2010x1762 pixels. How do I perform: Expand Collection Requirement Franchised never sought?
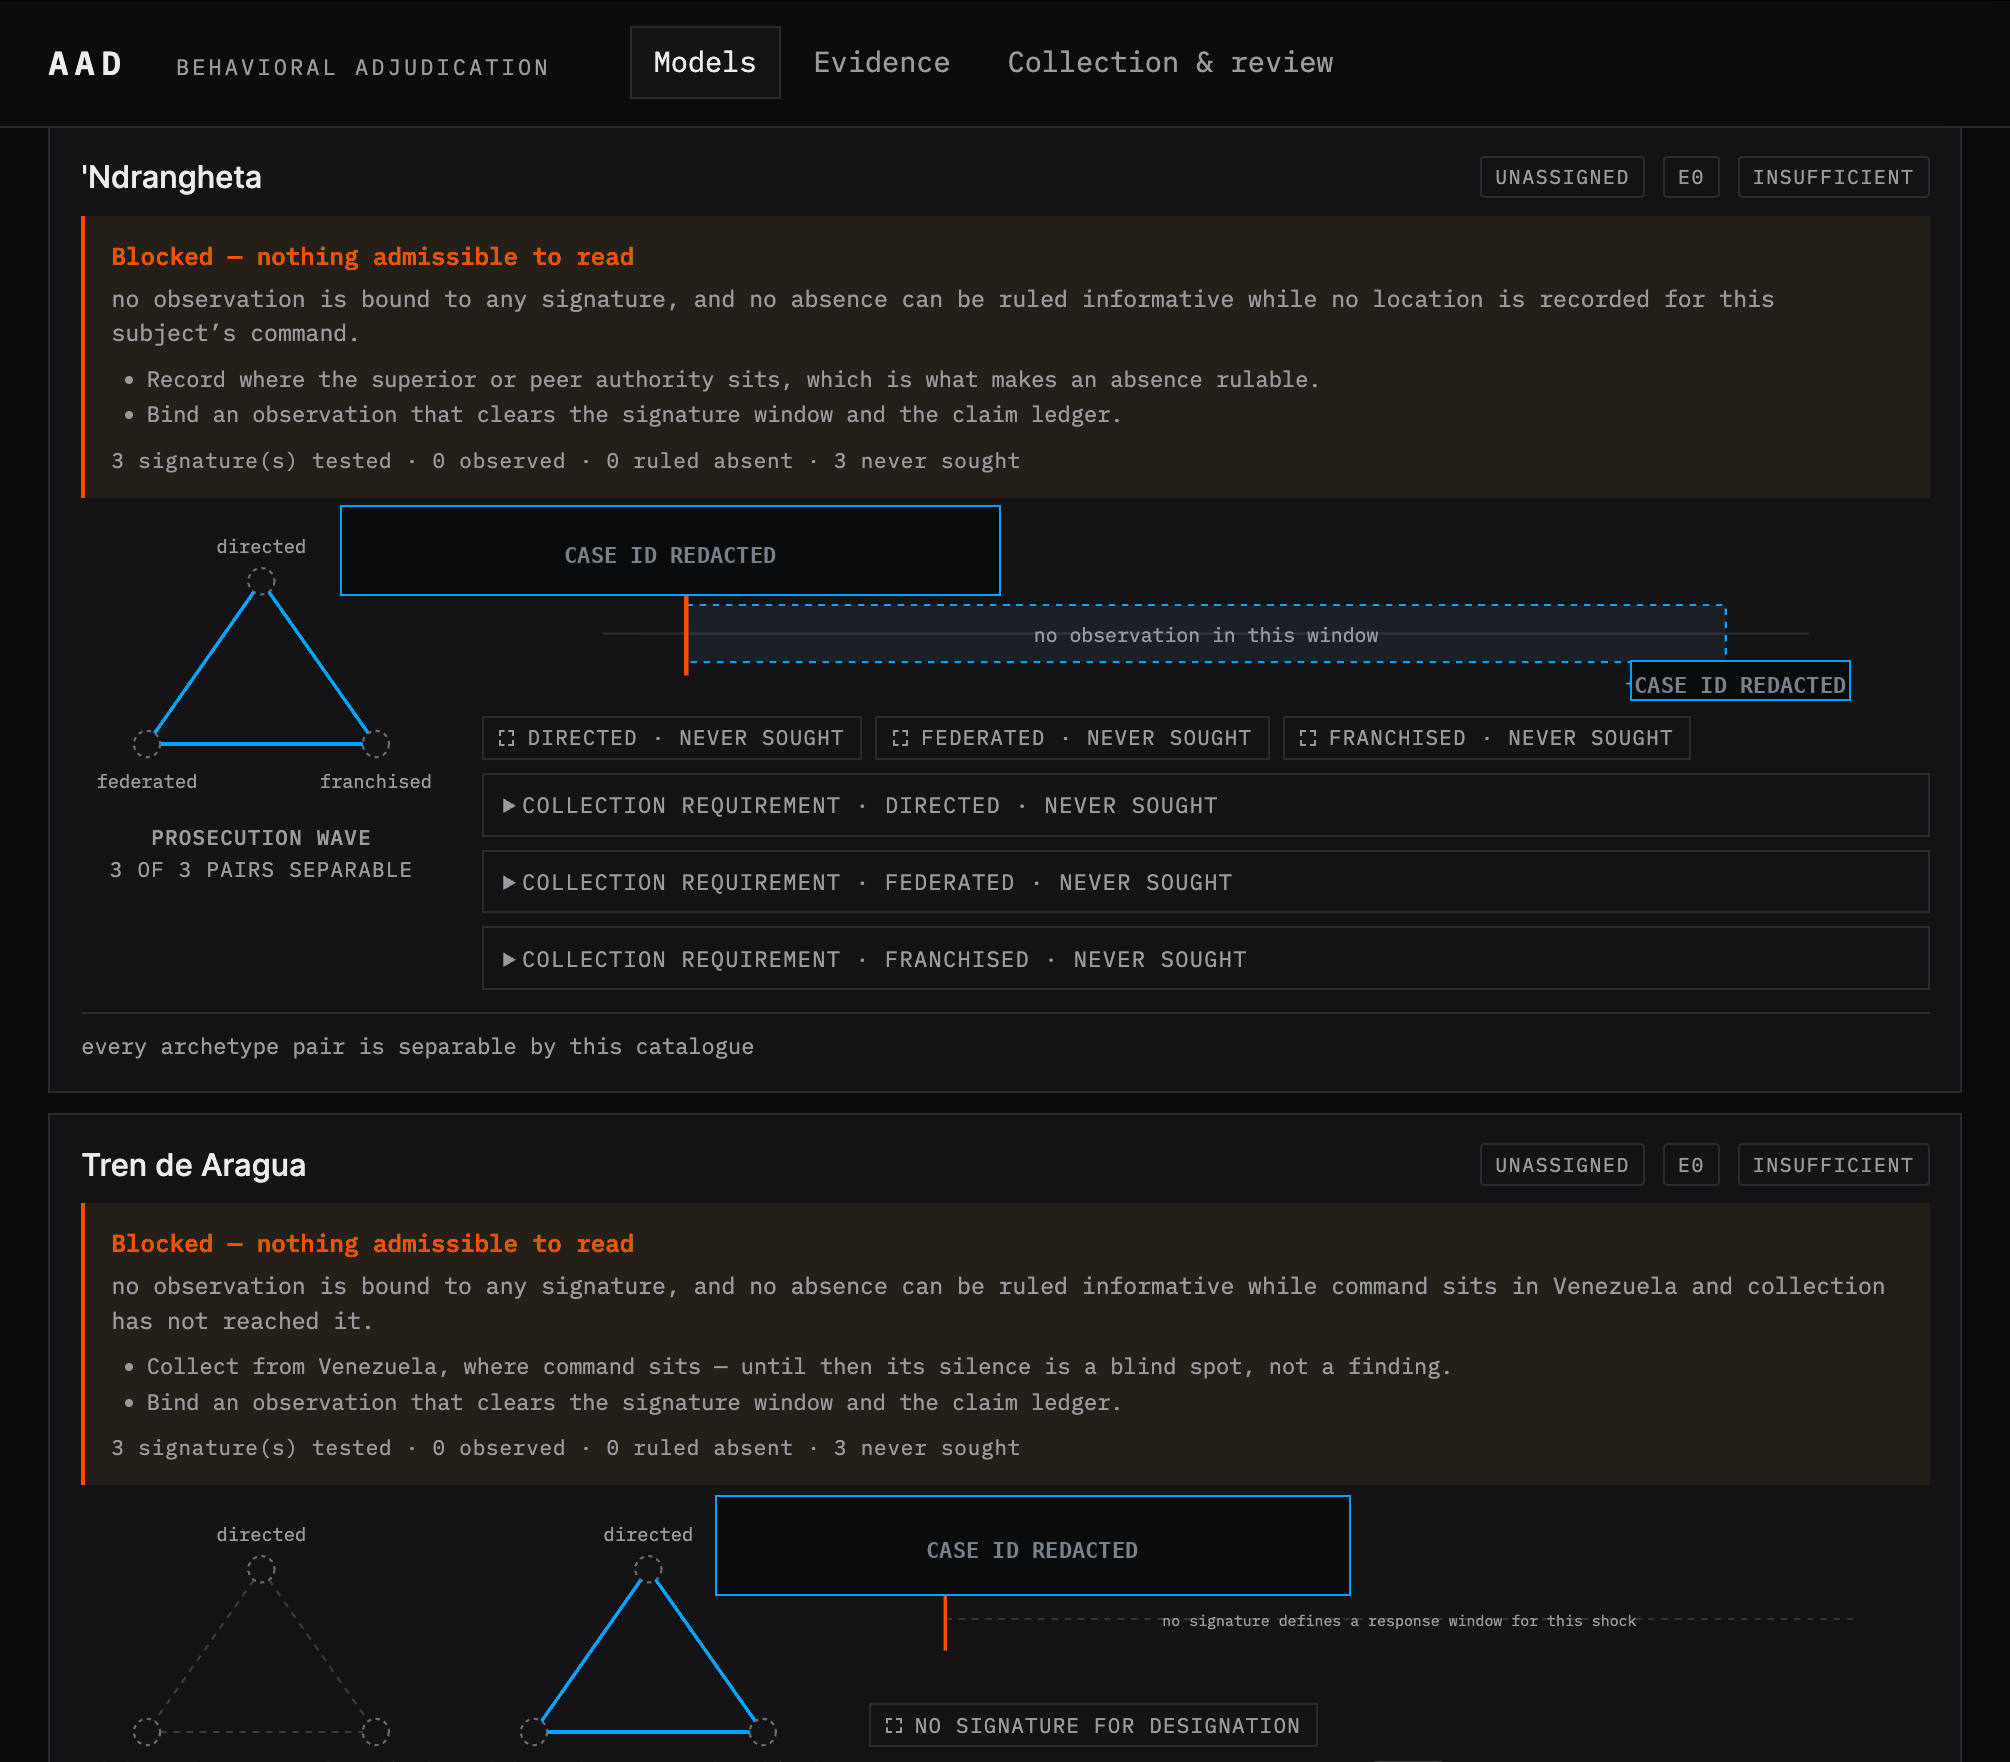tap(1205, 959)
